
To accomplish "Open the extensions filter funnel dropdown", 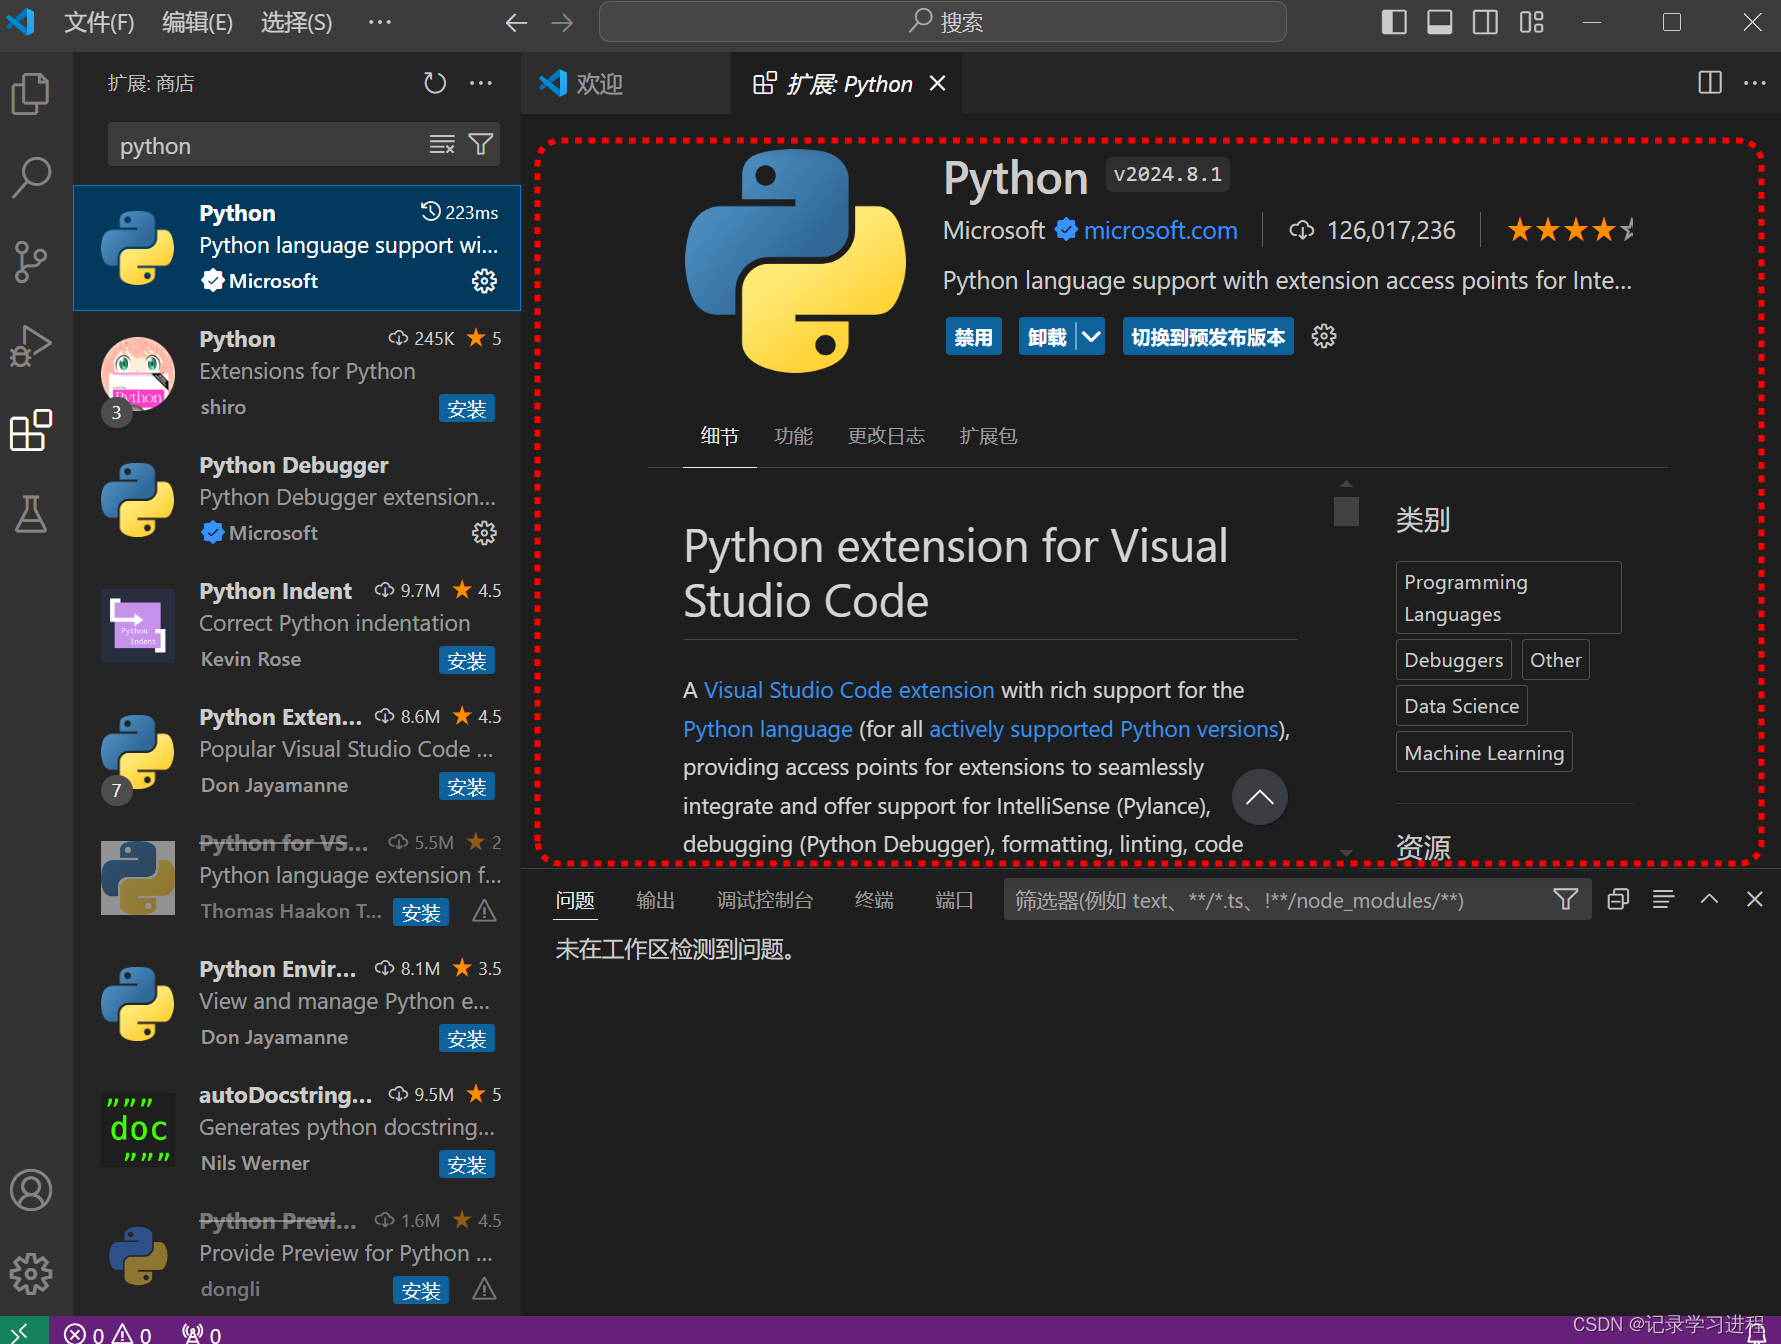I will point(480,144).
